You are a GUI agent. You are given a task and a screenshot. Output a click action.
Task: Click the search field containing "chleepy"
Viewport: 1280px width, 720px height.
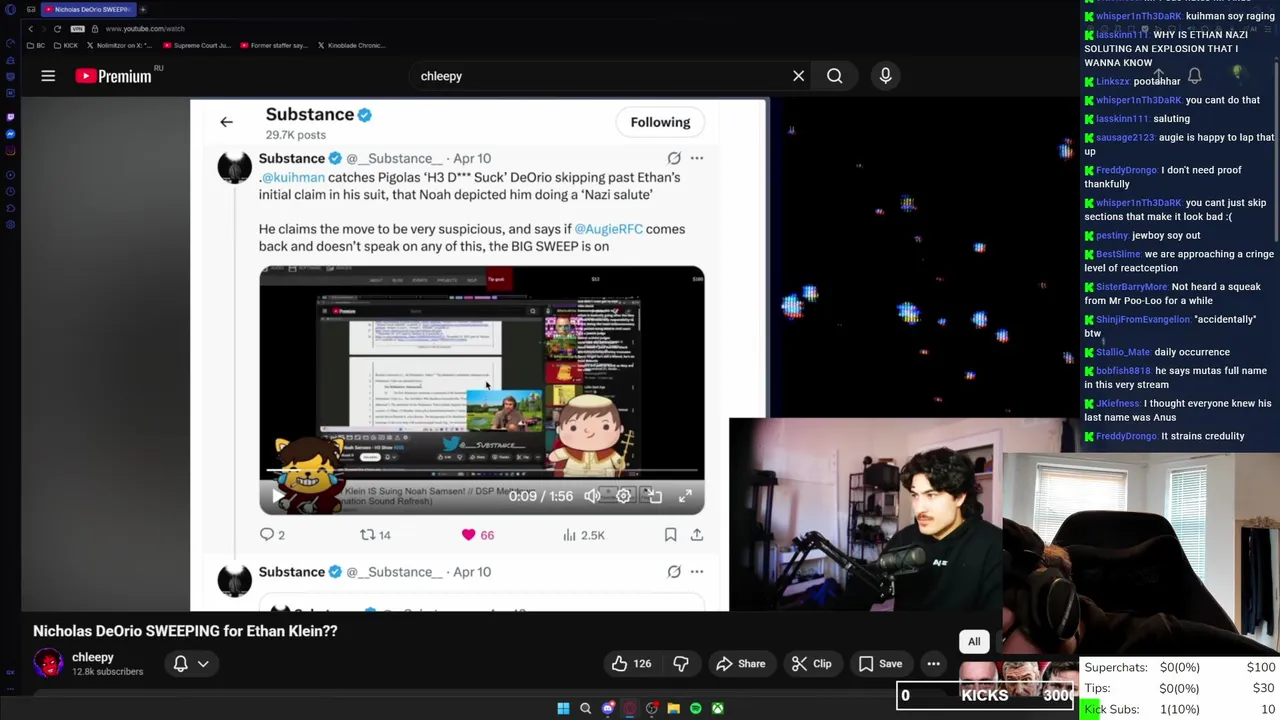600,76
